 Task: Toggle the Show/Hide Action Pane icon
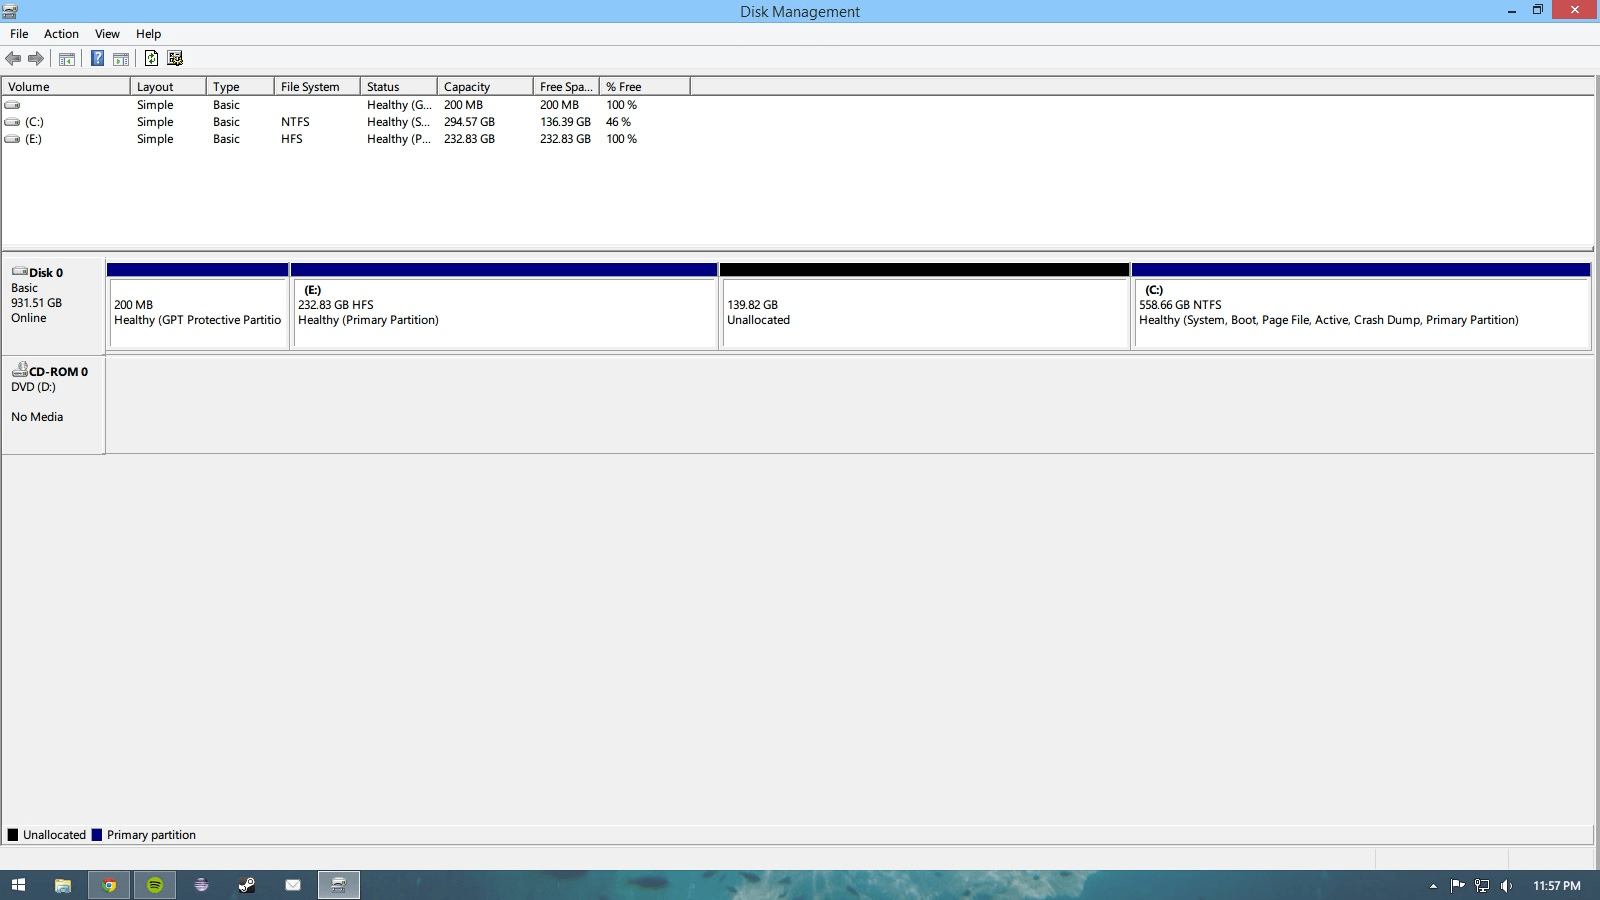tap(121, 59)
